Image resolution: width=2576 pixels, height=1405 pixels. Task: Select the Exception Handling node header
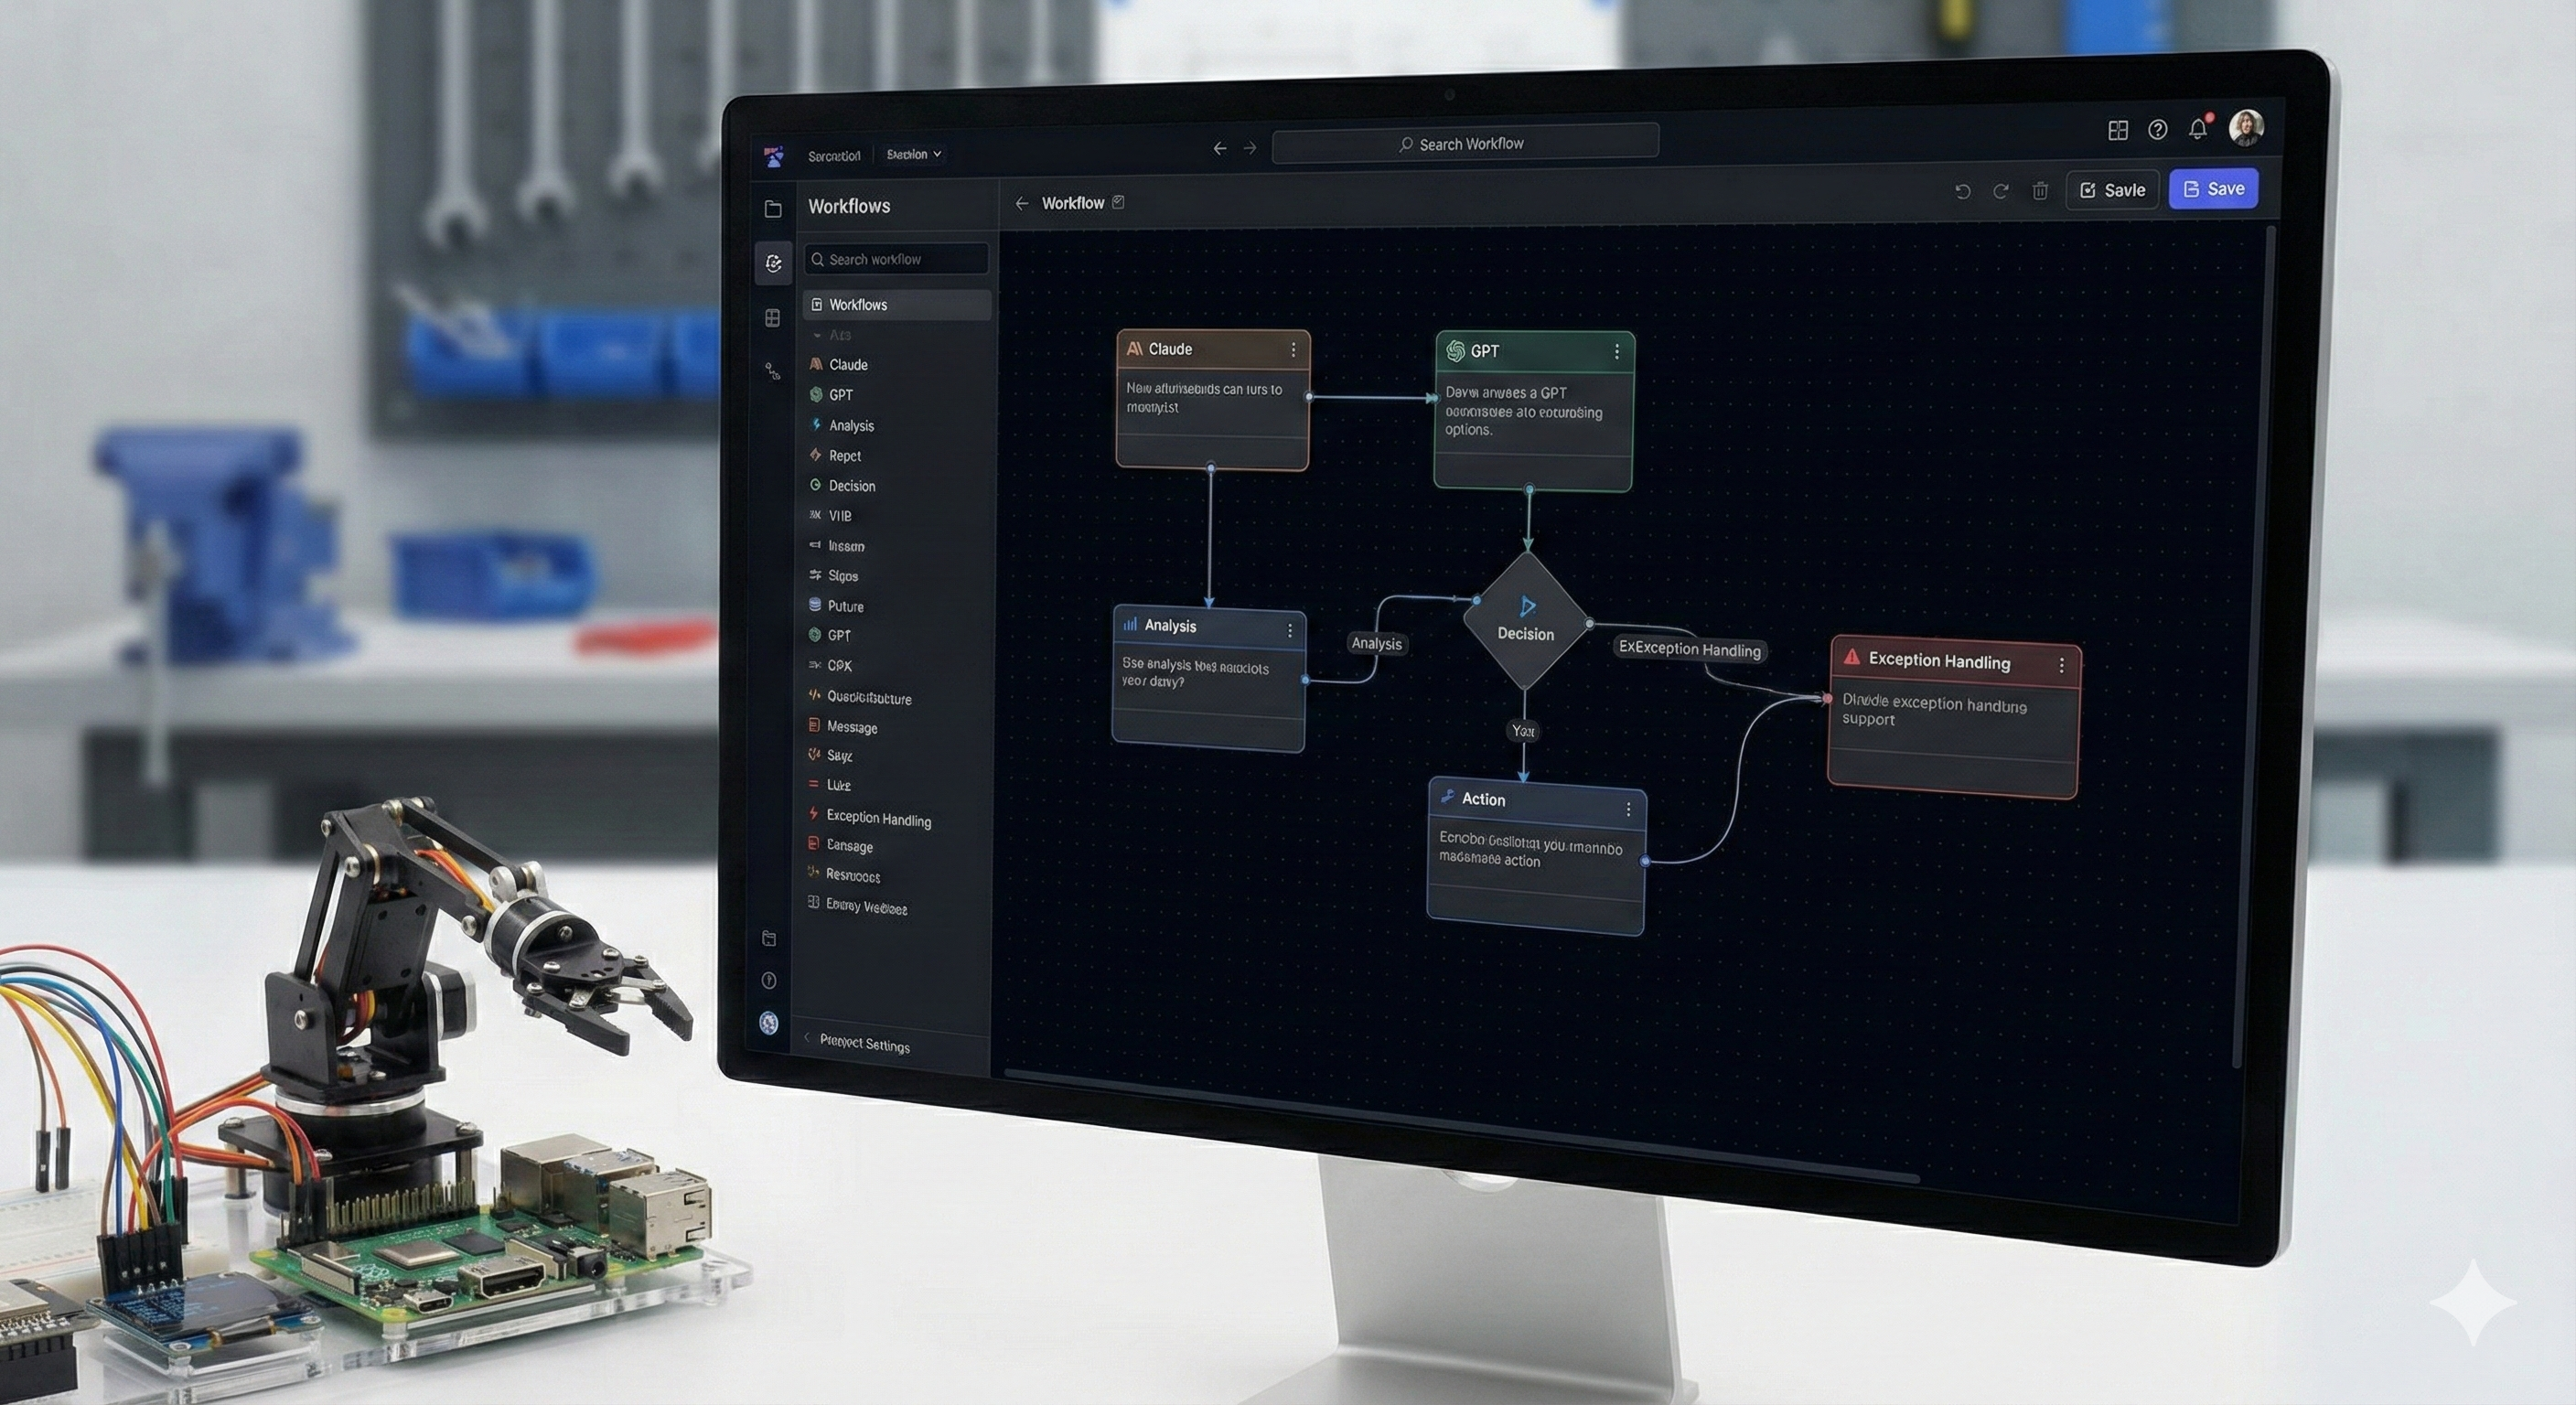point(1956,661)
